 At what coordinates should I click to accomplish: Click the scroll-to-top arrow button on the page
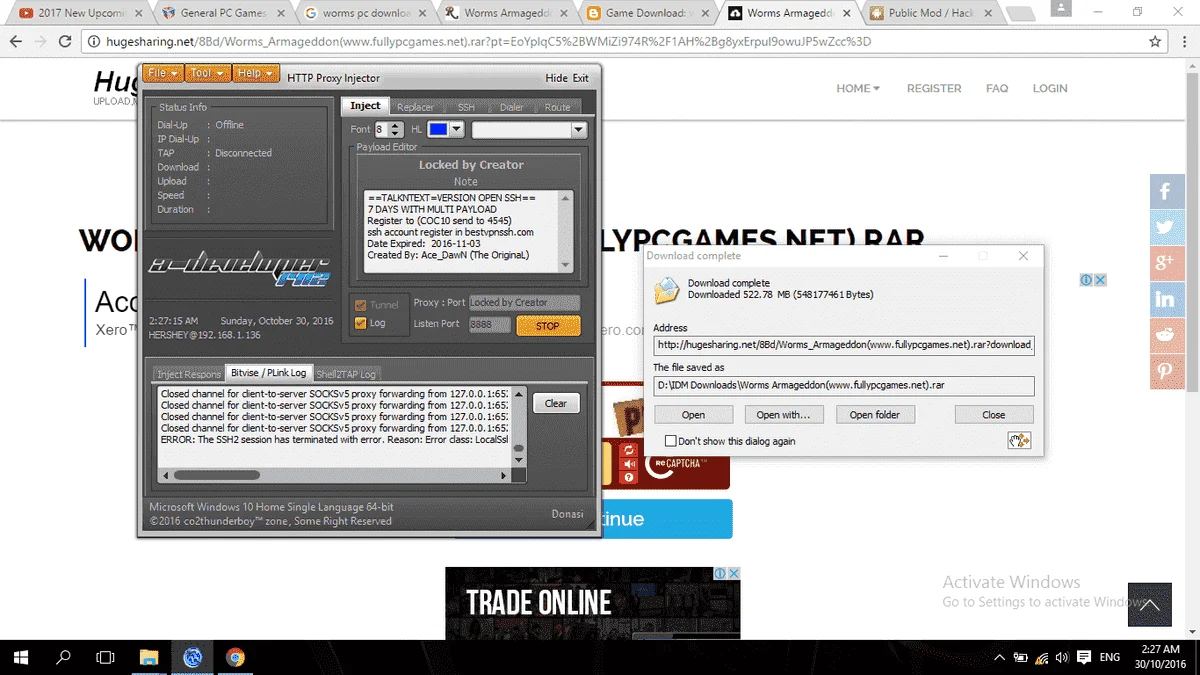click(x=1148, y=604)
